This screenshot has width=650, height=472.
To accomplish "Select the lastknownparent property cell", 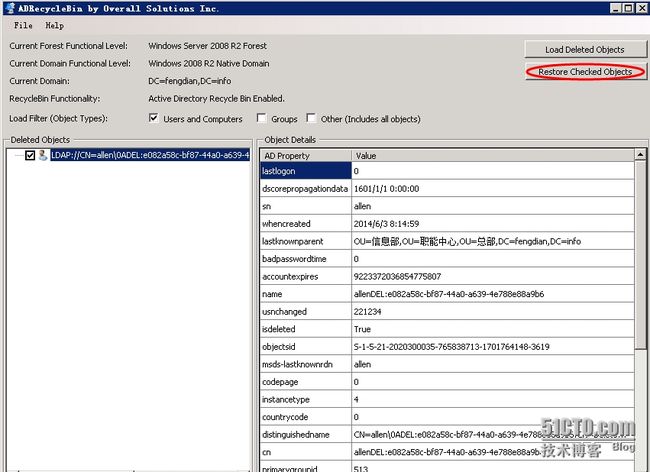I will coord(306,241).
